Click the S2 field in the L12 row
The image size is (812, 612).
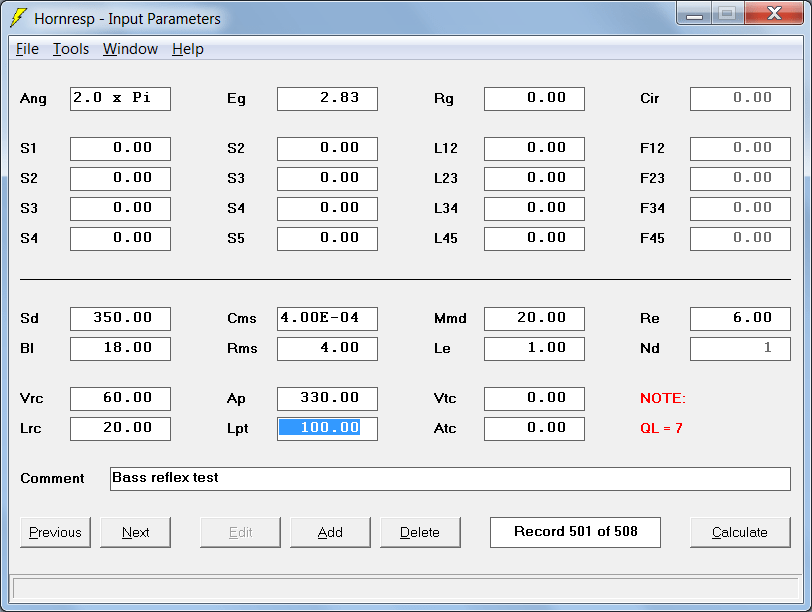tap(327, 149)
